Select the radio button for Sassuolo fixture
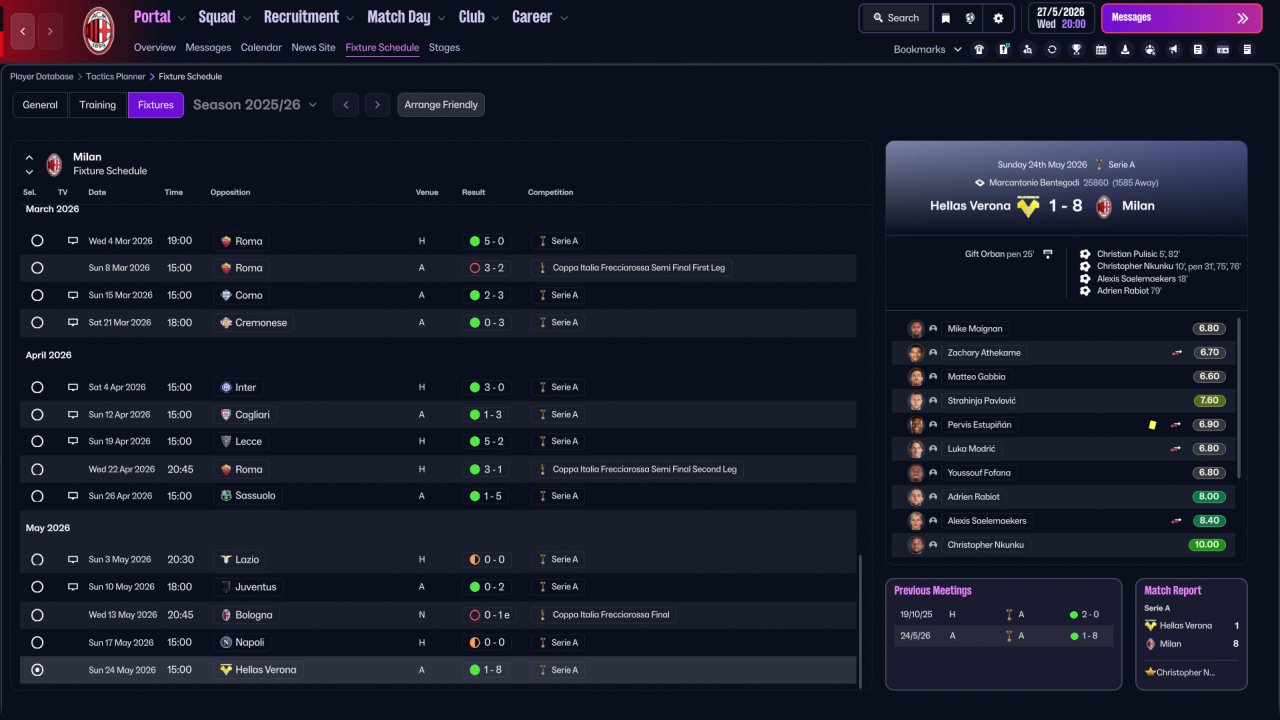 [37, 496]
